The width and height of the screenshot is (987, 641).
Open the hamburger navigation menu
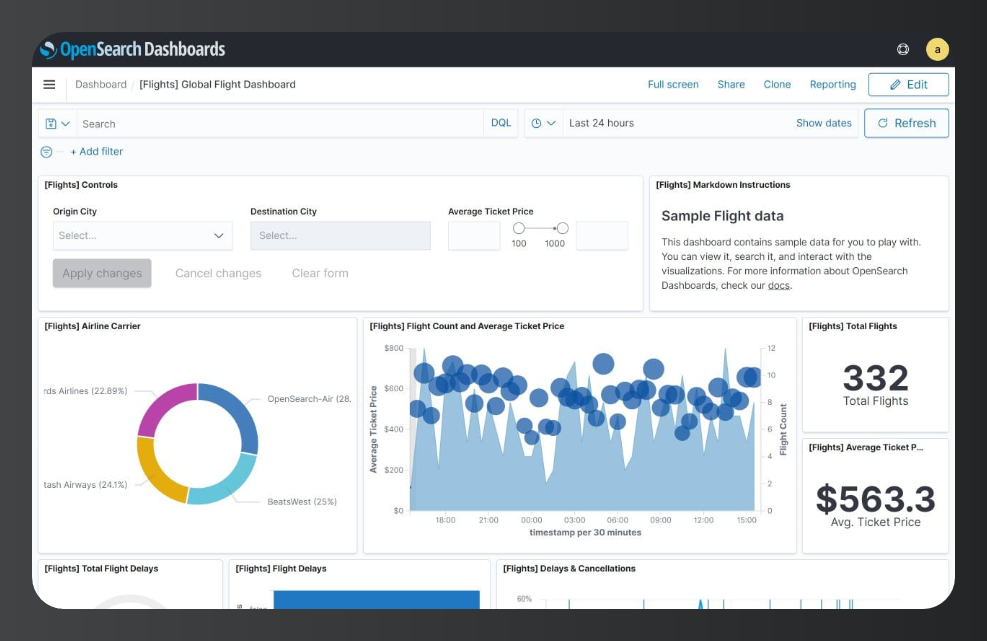pyautogui.click(x=49, y=84)
